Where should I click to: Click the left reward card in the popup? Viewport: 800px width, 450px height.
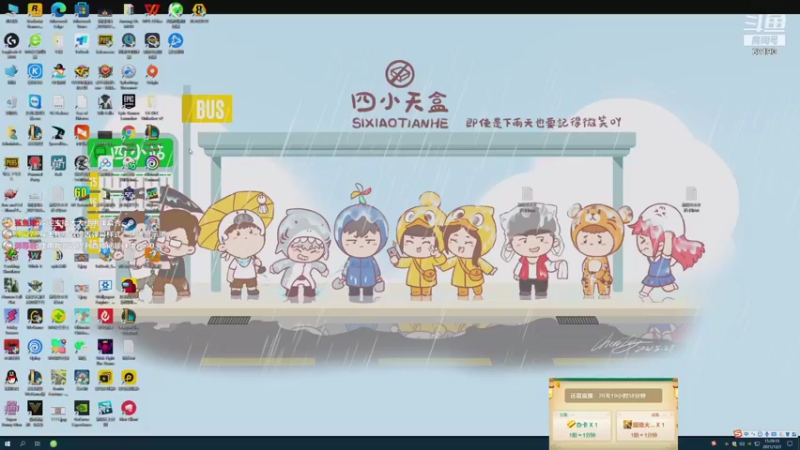[582, 426]
